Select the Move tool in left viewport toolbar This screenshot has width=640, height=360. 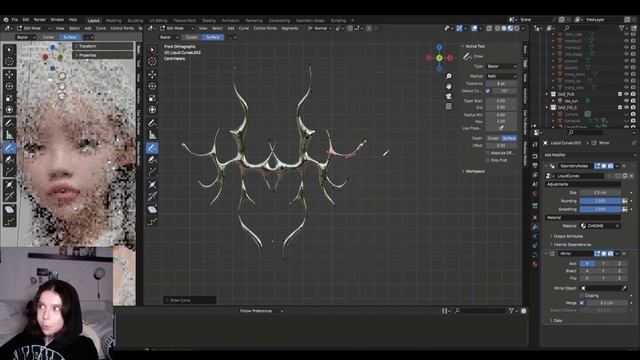pos(9,74)
